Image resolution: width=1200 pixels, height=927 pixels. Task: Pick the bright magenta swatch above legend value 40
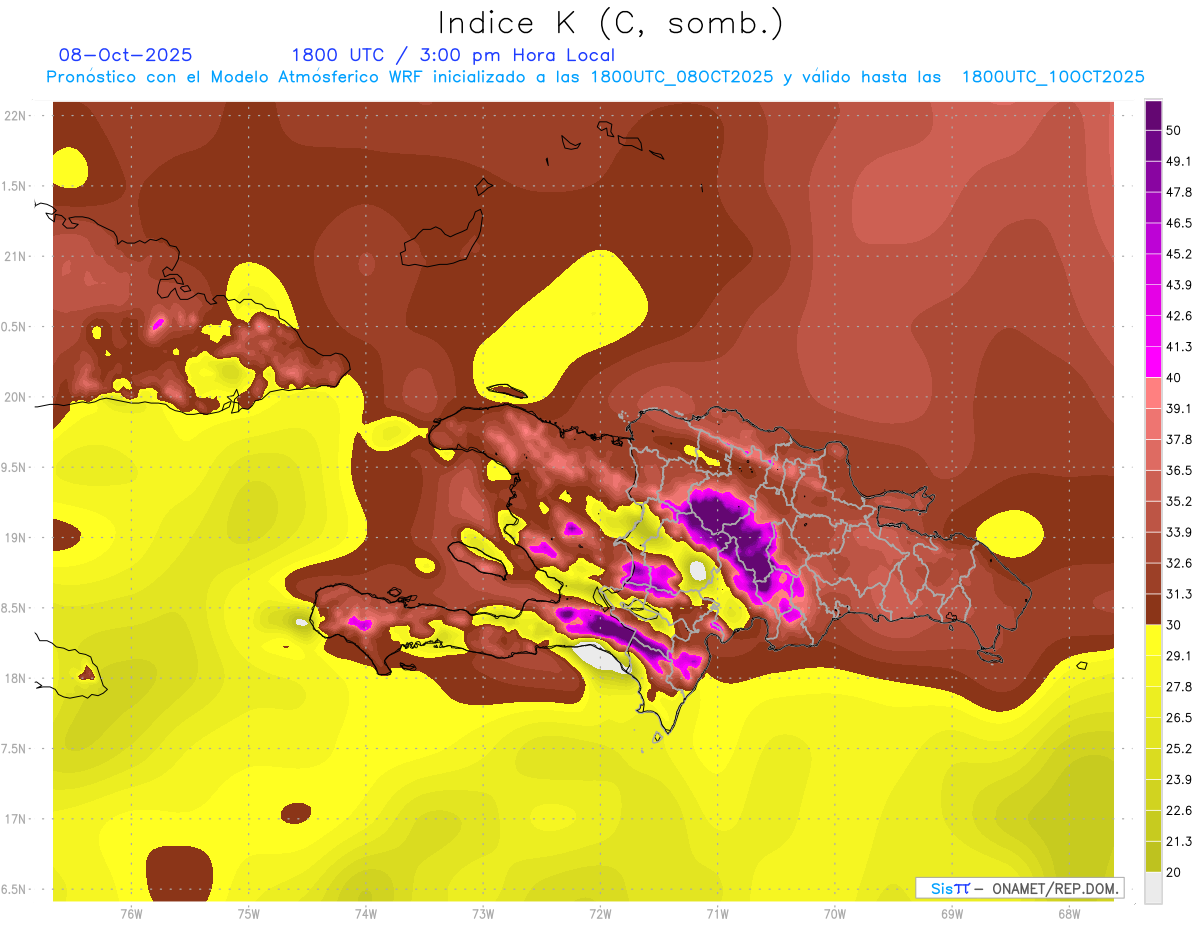point(1153,362)
